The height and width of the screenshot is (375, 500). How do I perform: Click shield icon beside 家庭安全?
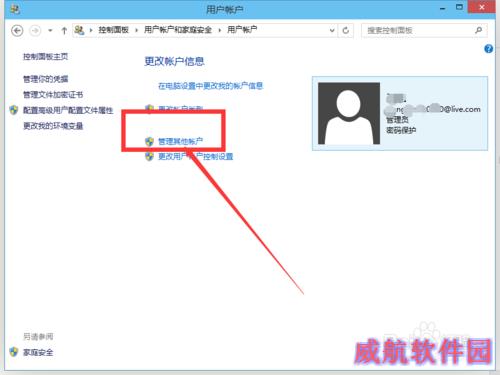click(x=14, y=352)
